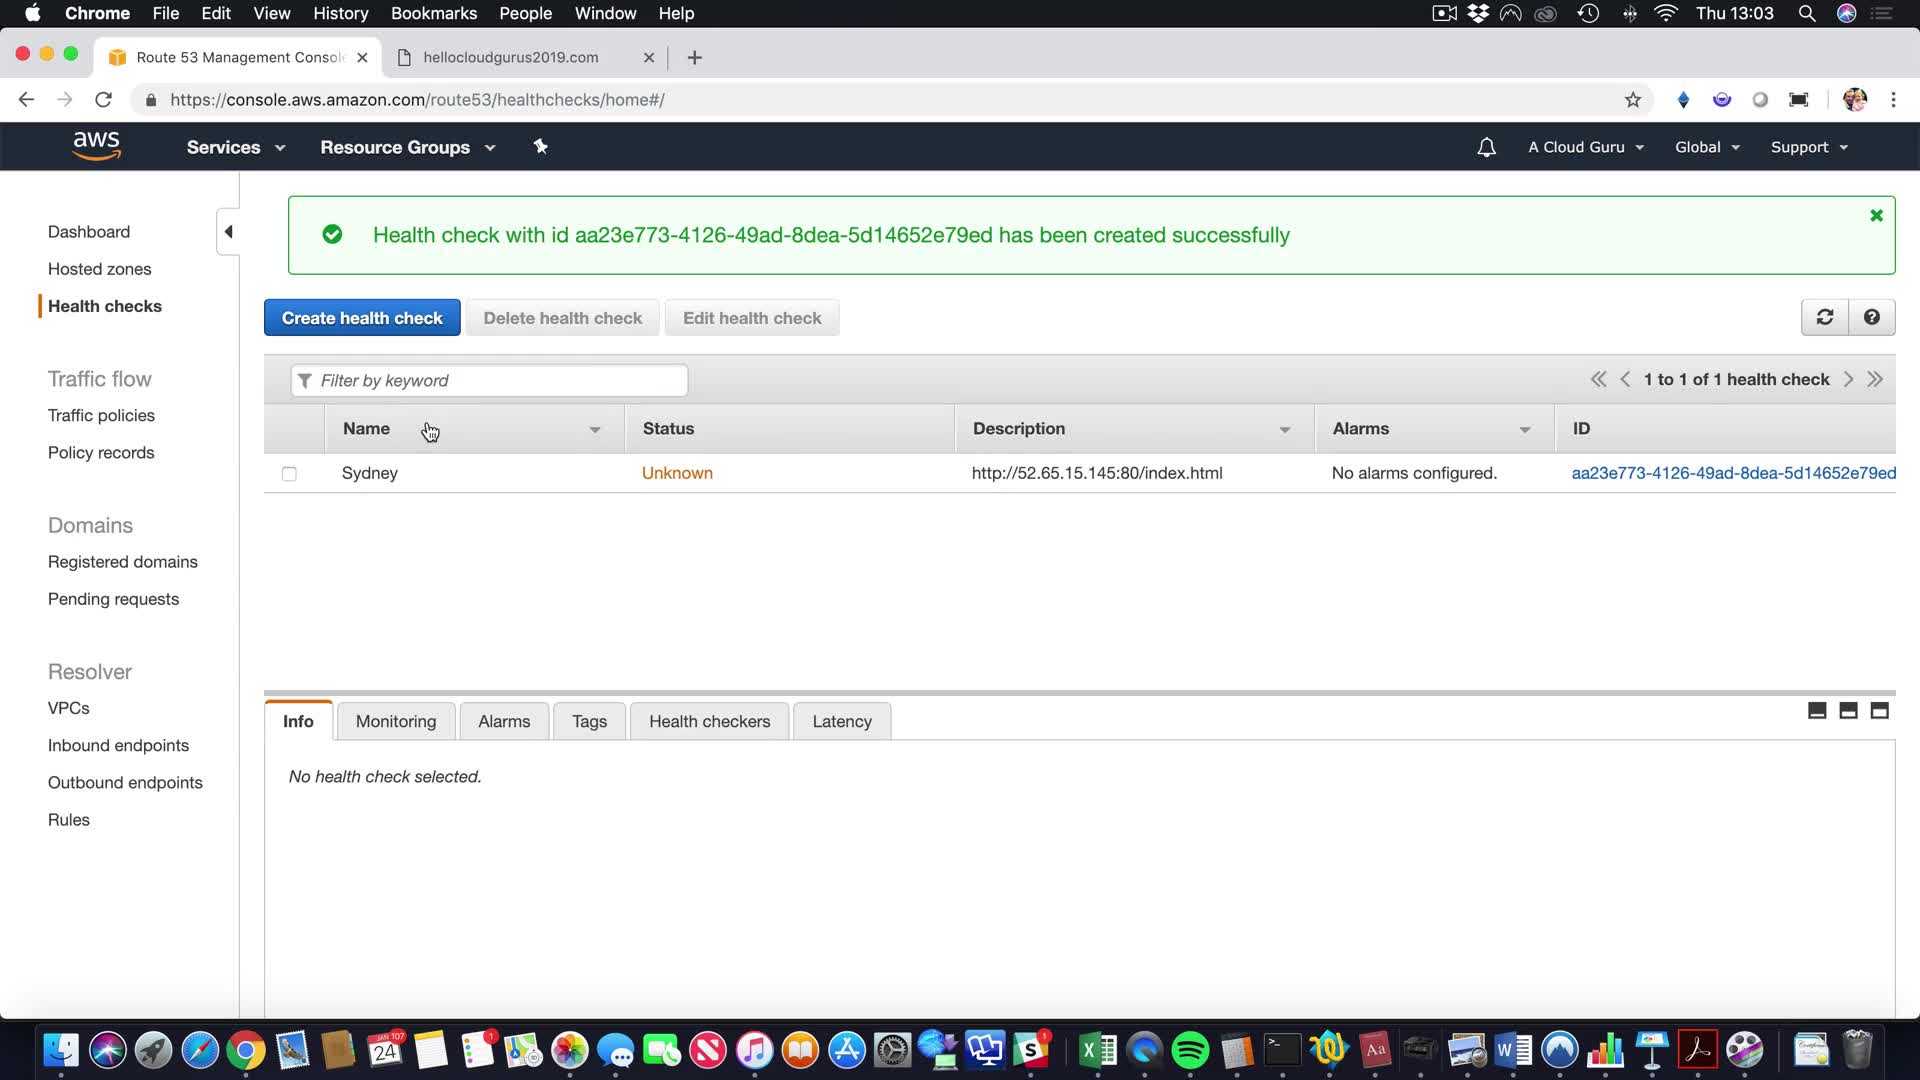
Task: Bookmark this page with star icon
Action: [x=1632, y=100]
